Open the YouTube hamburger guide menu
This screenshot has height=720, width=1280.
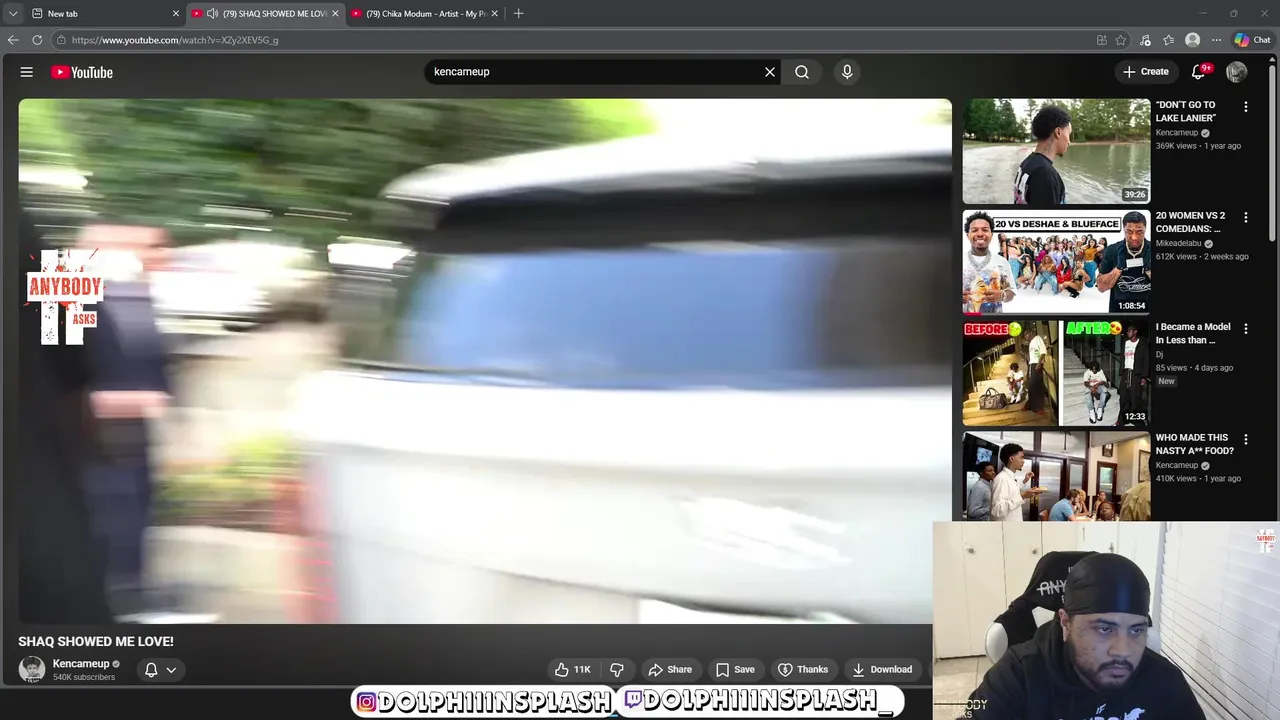(x=27, y=72)
